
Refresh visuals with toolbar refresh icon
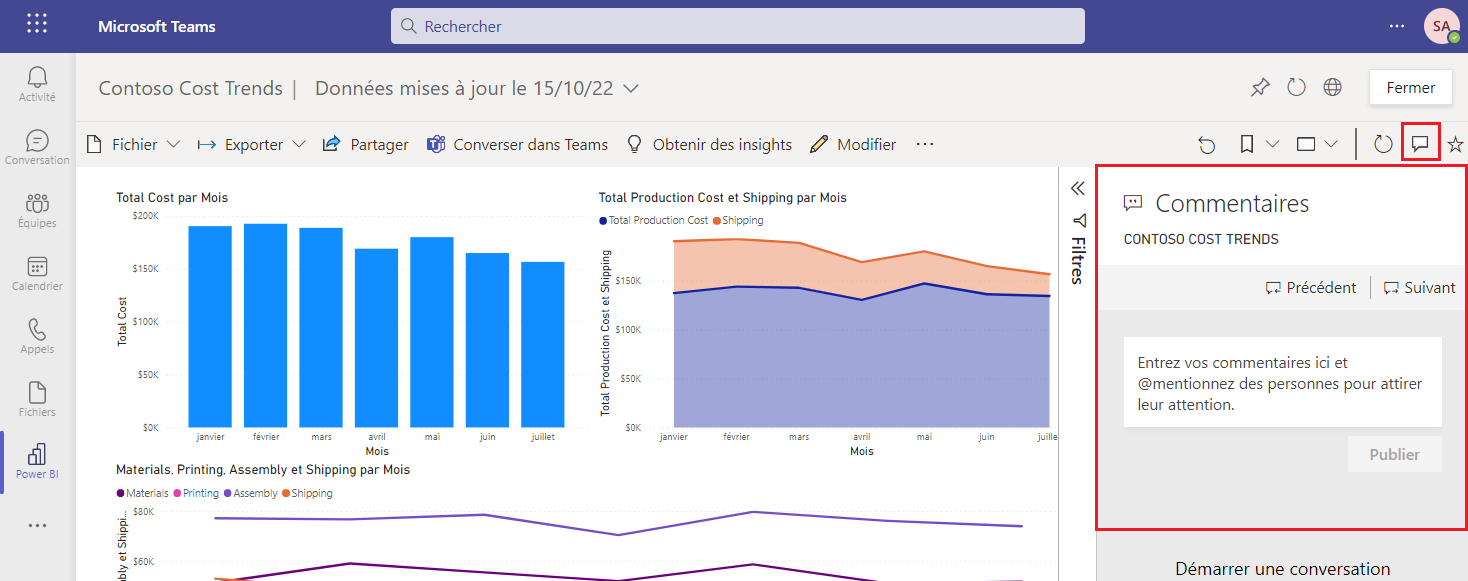(1383, 145)
